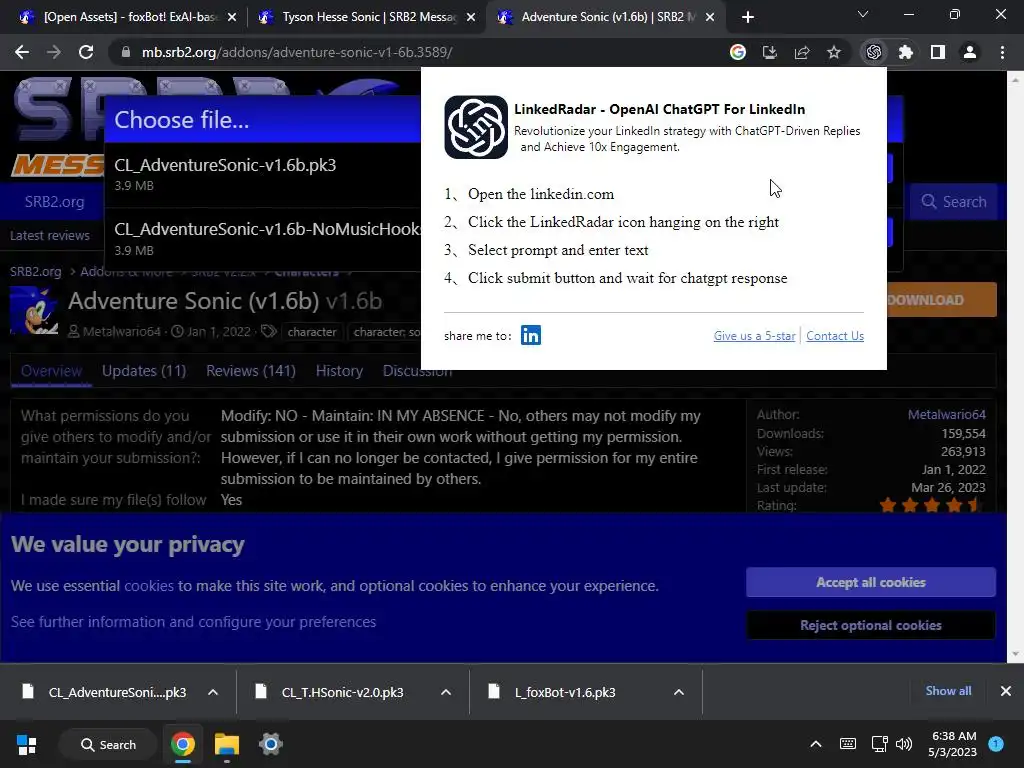Expand options for CL_AdventureSoni...pk3 download
Viewport: 1024px width, 768px height.
tap(213, 692)
